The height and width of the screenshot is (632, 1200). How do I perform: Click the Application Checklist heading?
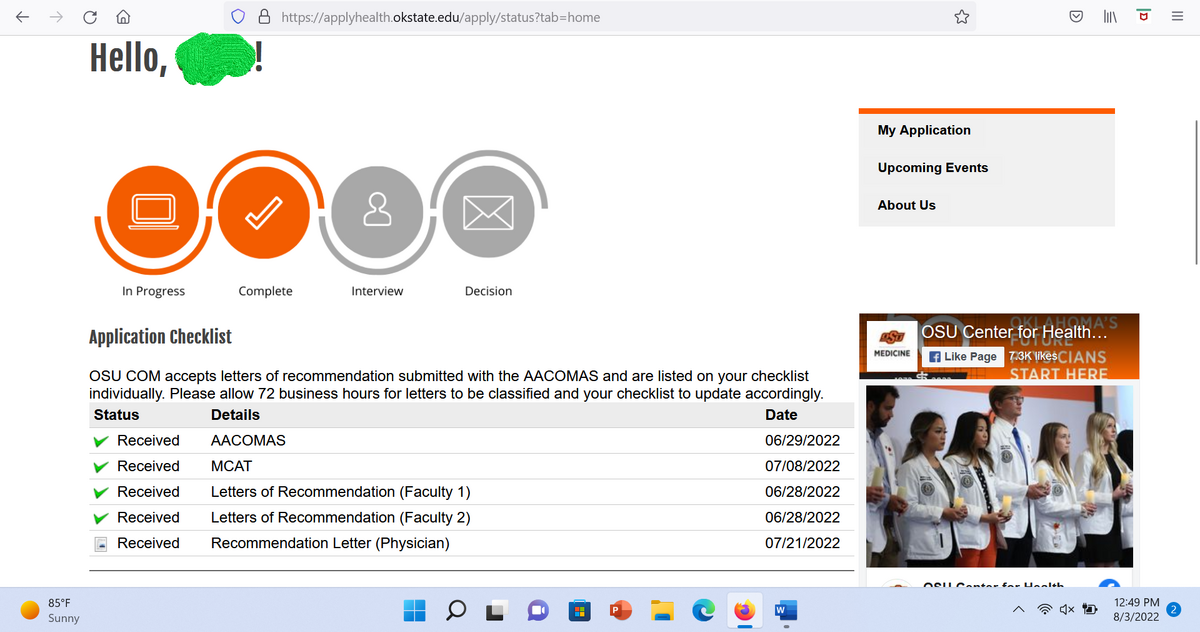point(160,337)
